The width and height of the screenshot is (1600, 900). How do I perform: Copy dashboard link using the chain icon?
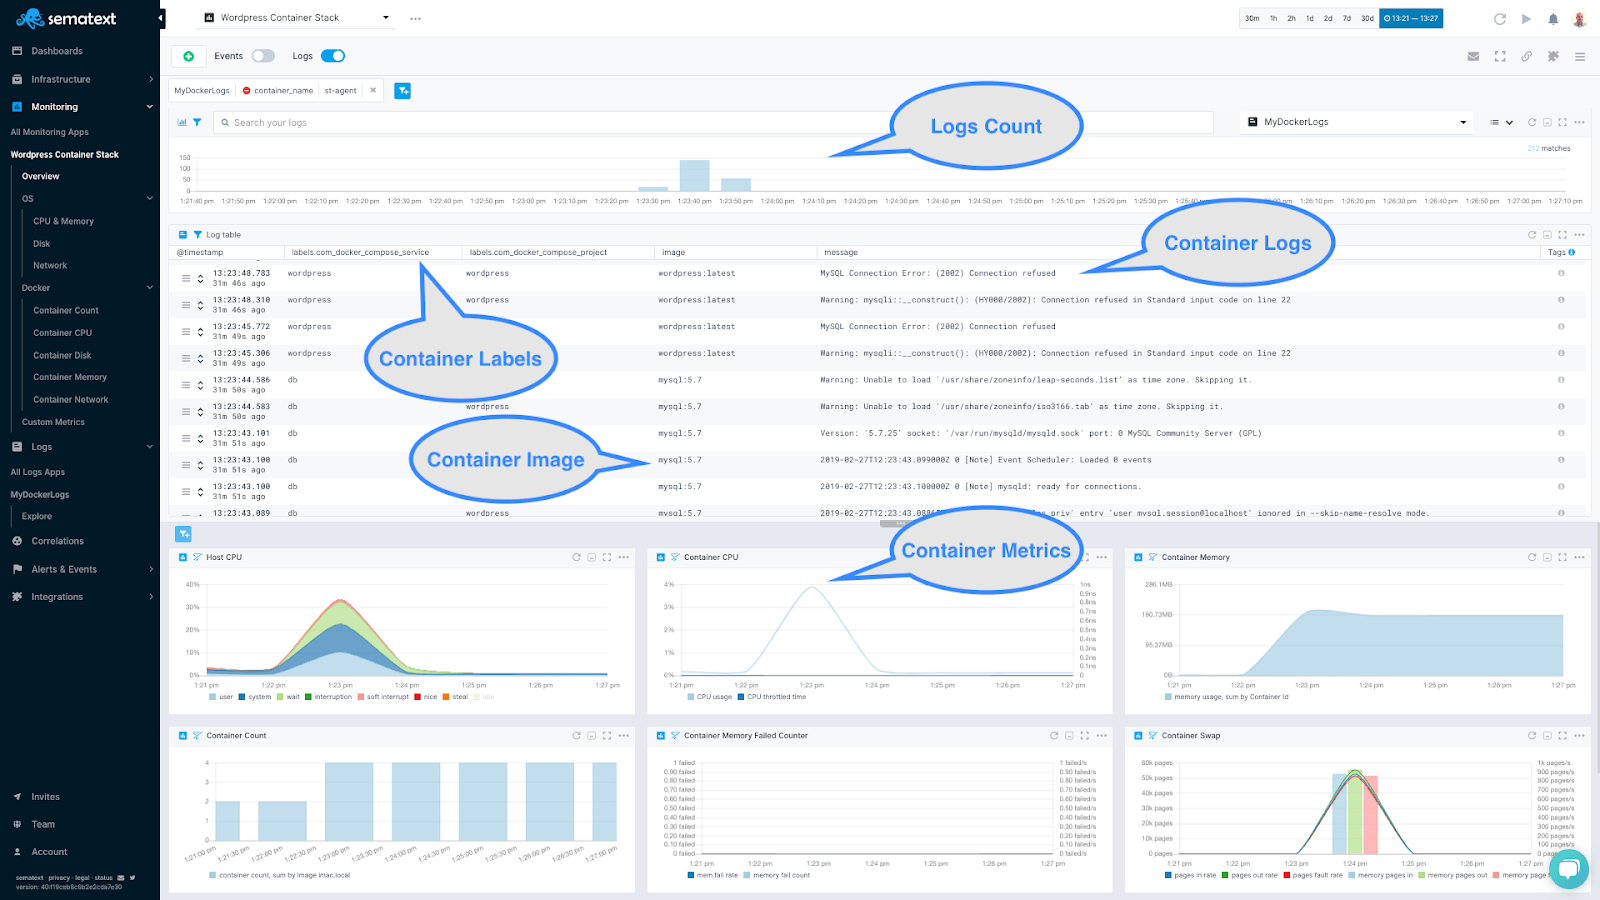click(x=1527, y=56)
